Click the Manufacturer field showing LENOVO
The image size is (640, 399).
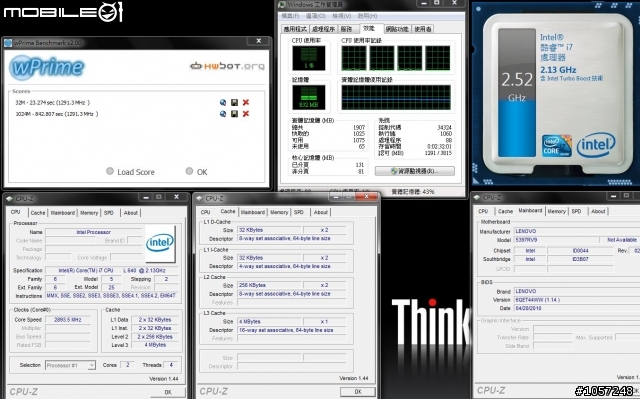[x=576, y=231]
